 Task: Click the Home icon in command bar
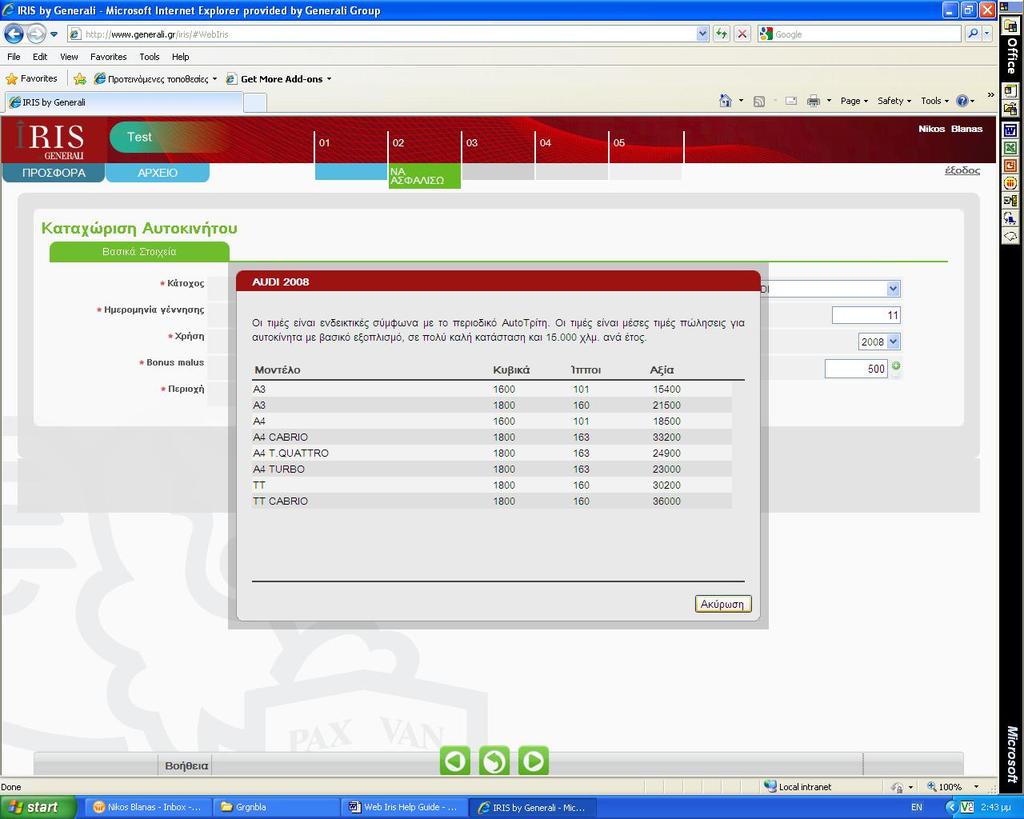[x=726, y=101]
